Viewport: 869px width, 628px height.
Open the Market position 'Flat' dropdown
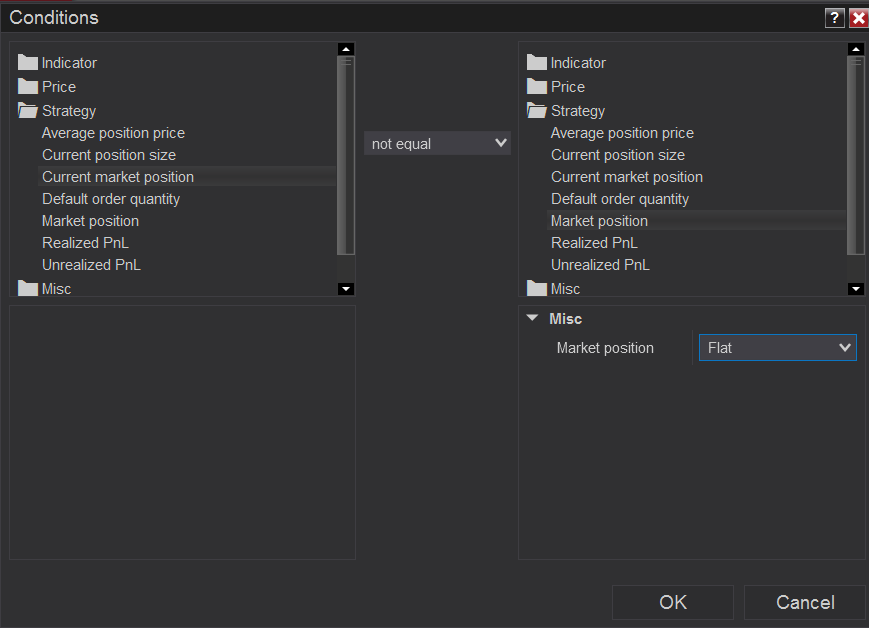pos(777,348)
